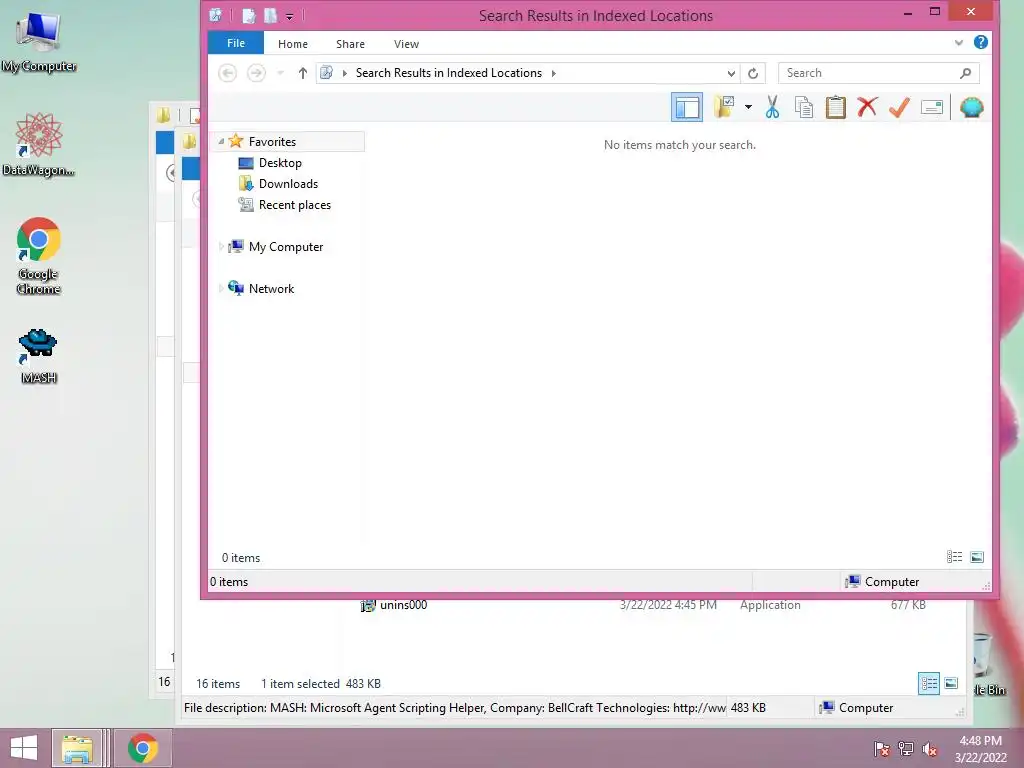1024x768 pixels.
Task: Click the teal shell icon in toolbar
Action: point(971,107)
